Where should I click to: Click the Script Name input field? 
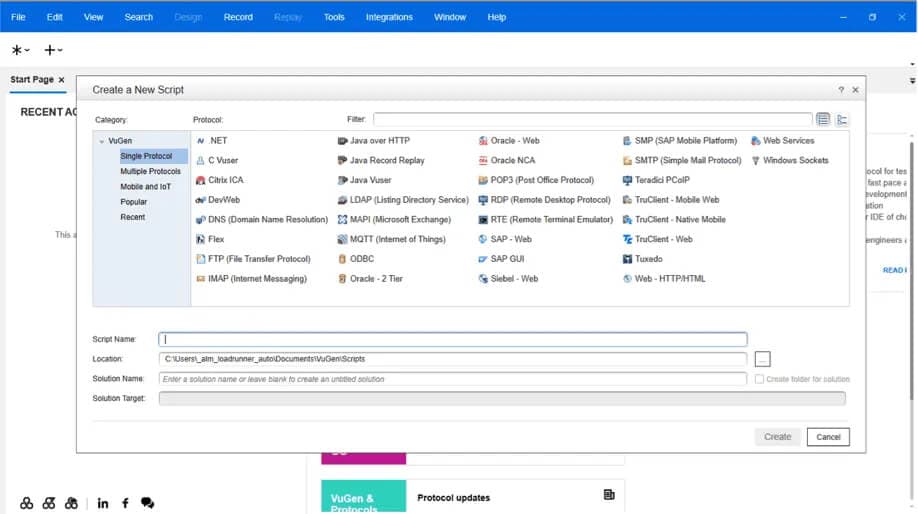(x=453, y=339)
